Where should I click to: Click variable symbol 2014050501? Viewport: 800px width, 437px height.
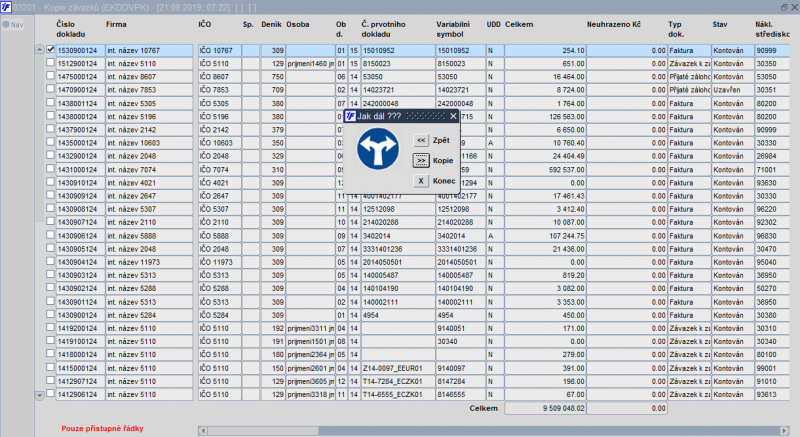click(x=461, y=262)
